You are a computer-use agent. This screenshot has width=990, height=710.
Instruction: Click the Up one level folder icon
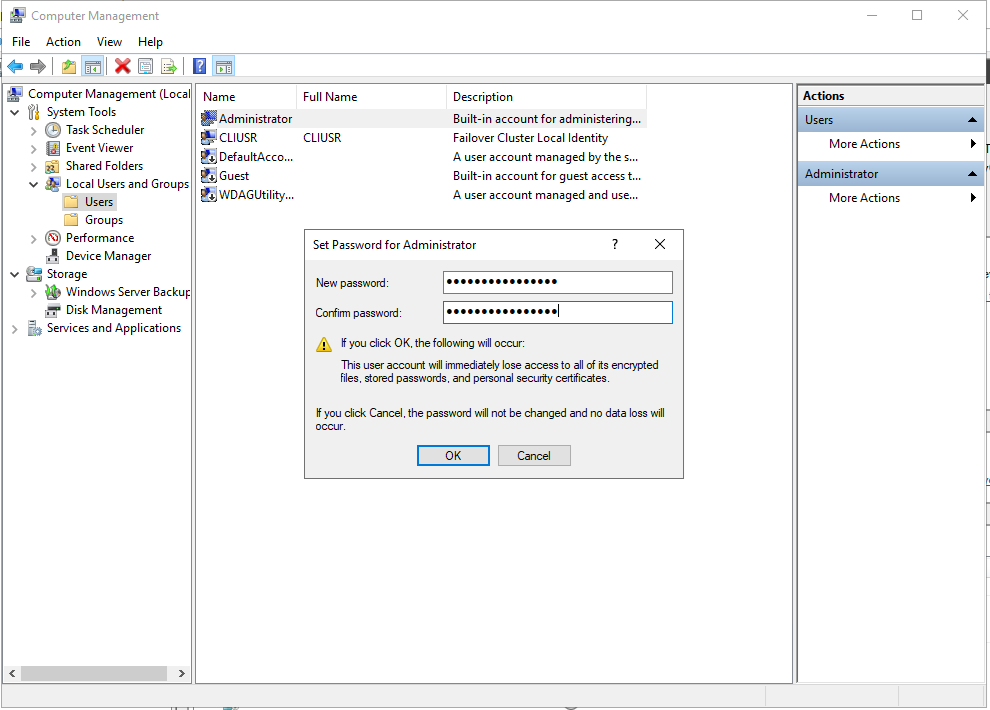coord(68,66)
